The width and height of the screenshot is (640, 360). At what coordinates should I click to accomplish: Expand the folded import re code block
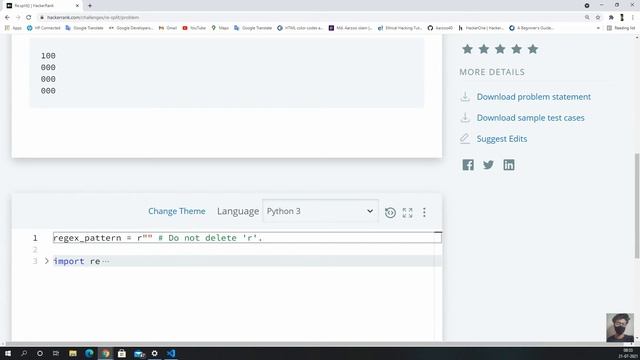pyautogui.click(x=47, y=261)
